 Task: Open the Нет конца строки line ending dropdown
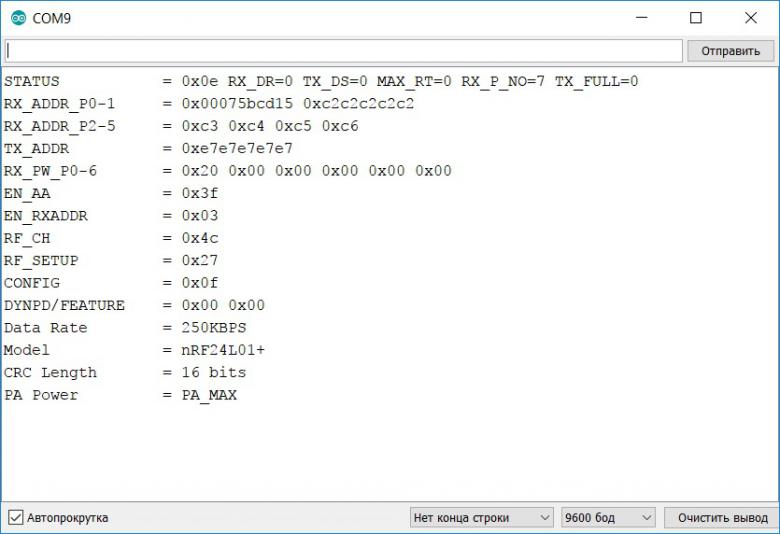482,518
